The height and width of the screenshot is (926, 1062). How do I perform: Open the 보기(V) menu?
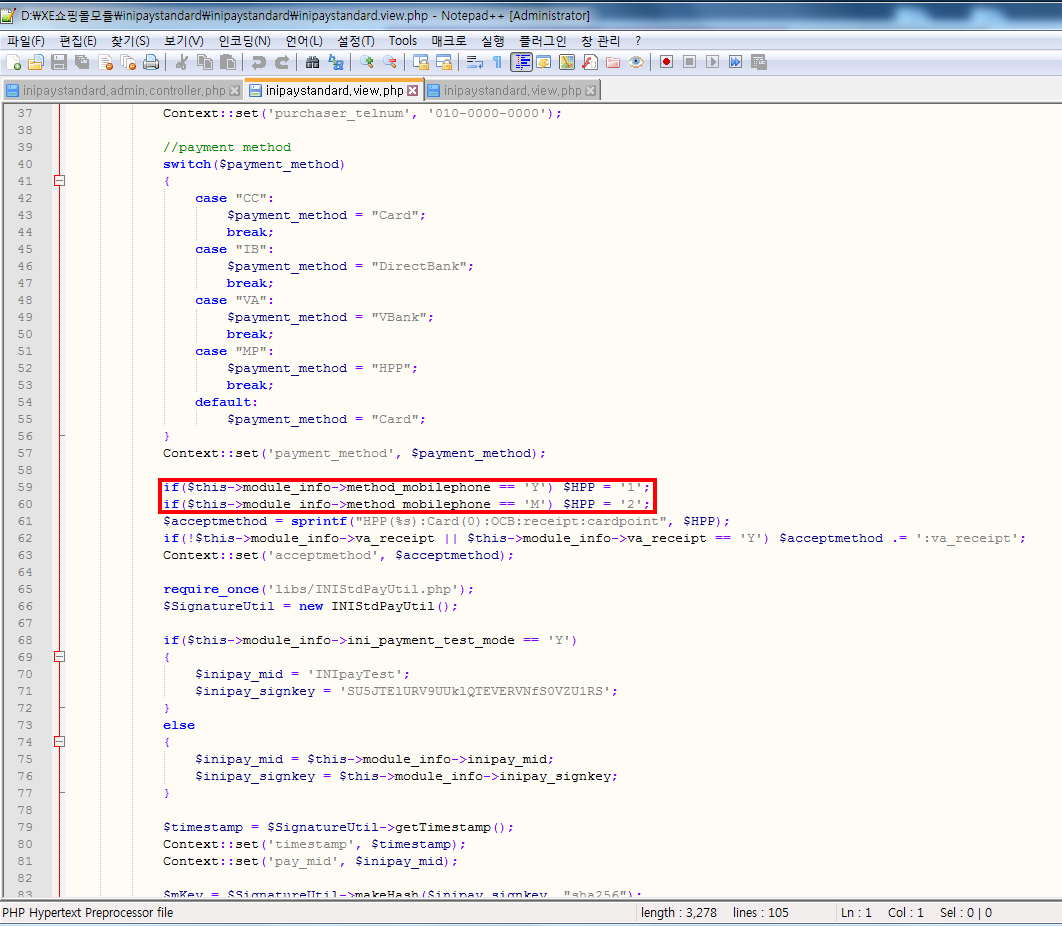[x=184, y=41]
